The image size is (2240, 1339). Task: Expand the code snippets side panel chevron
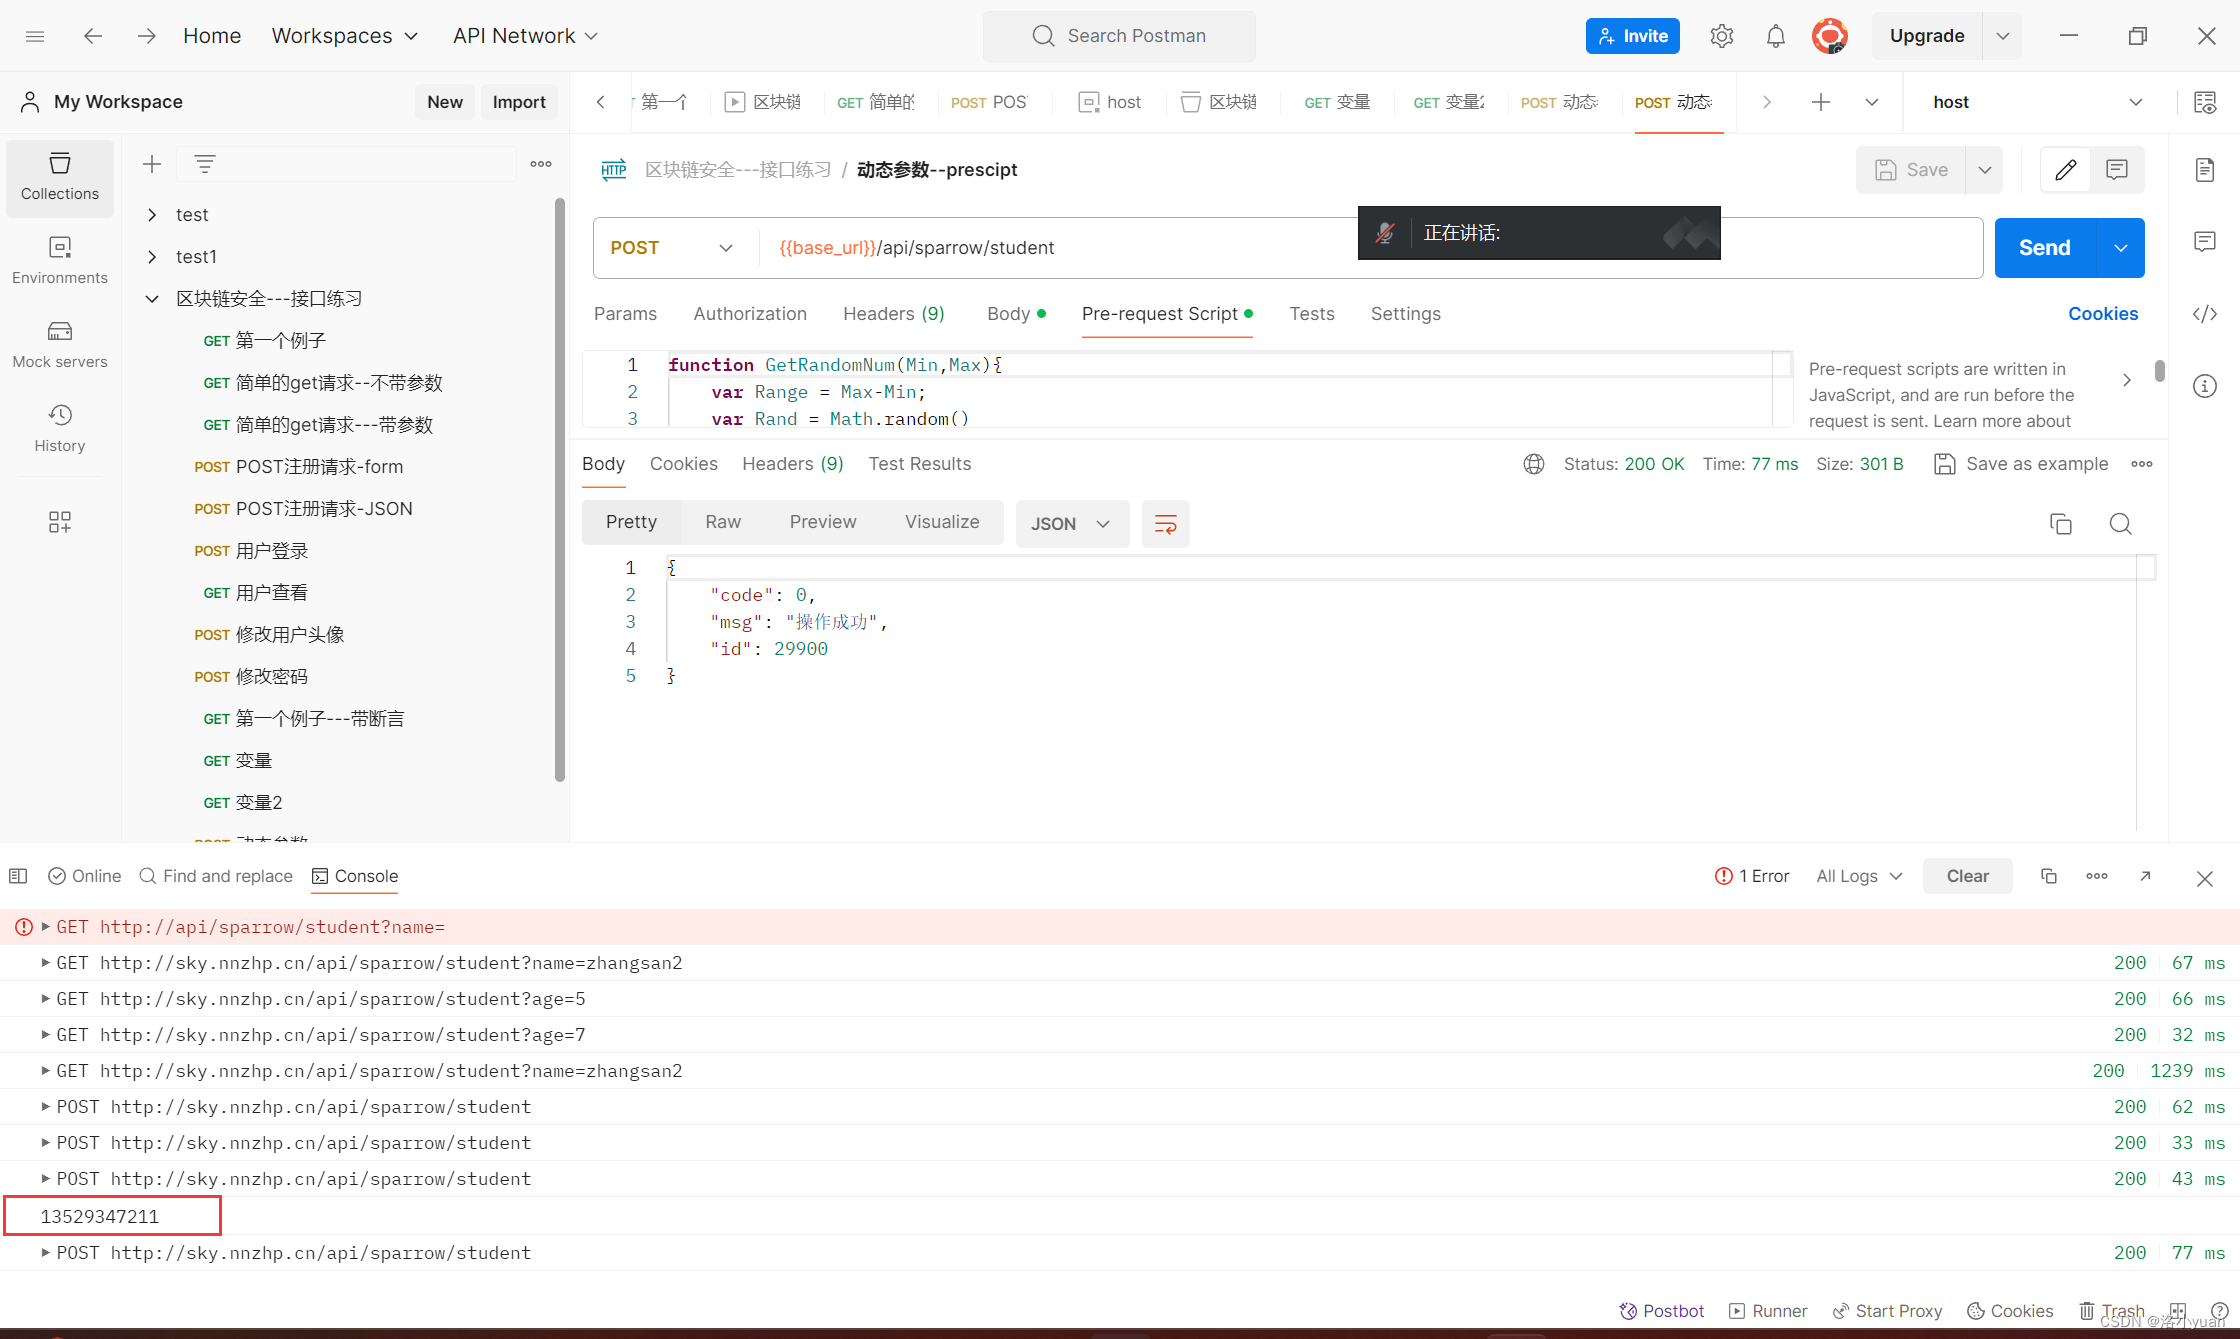(2127, 380)
